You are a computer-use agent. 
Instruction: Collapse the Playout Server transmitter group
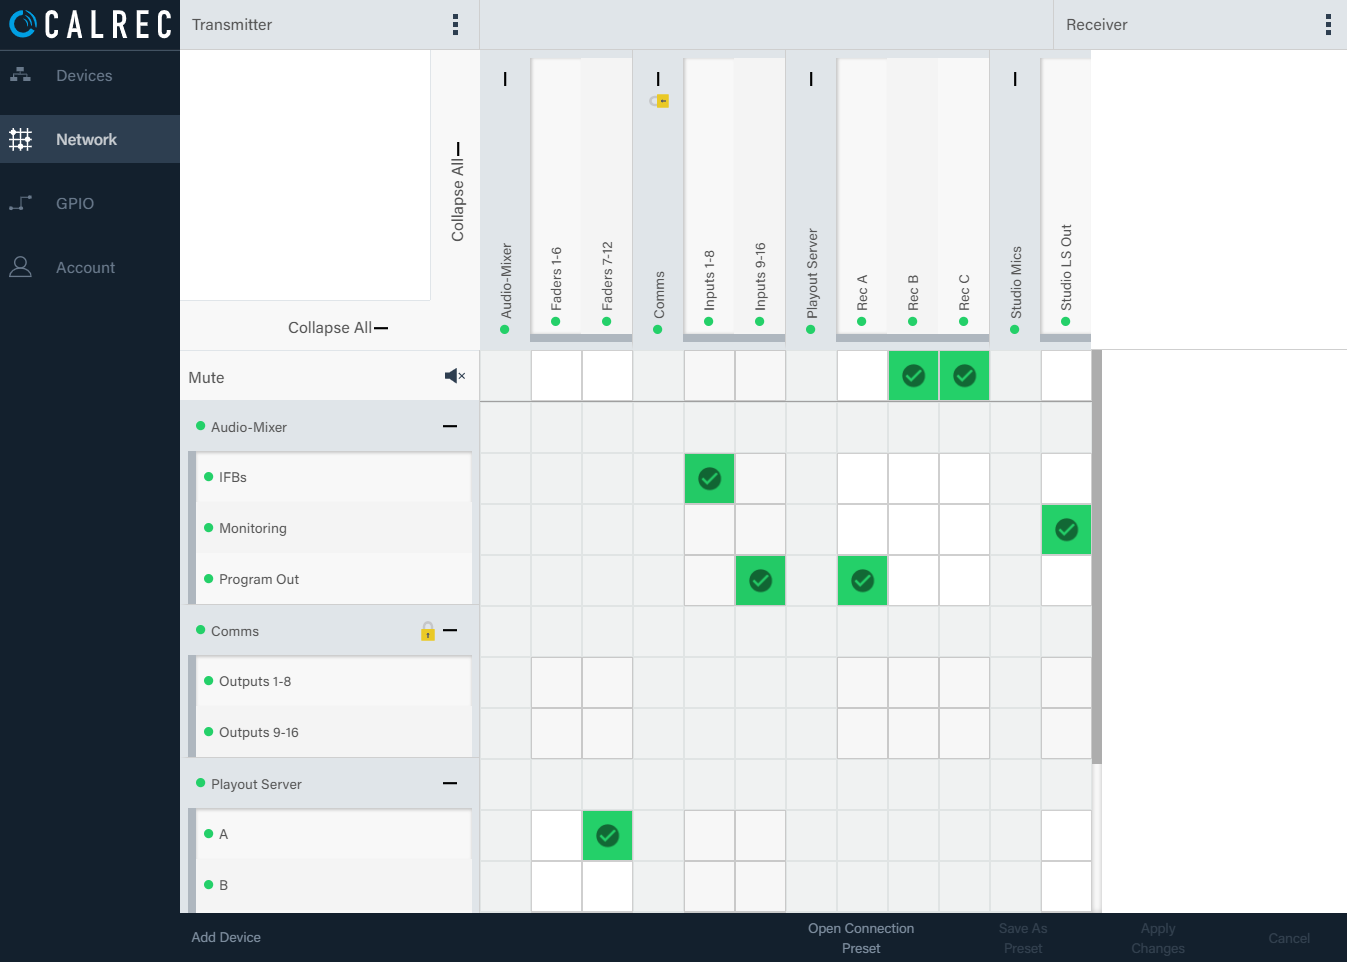(x=450, y=784)
